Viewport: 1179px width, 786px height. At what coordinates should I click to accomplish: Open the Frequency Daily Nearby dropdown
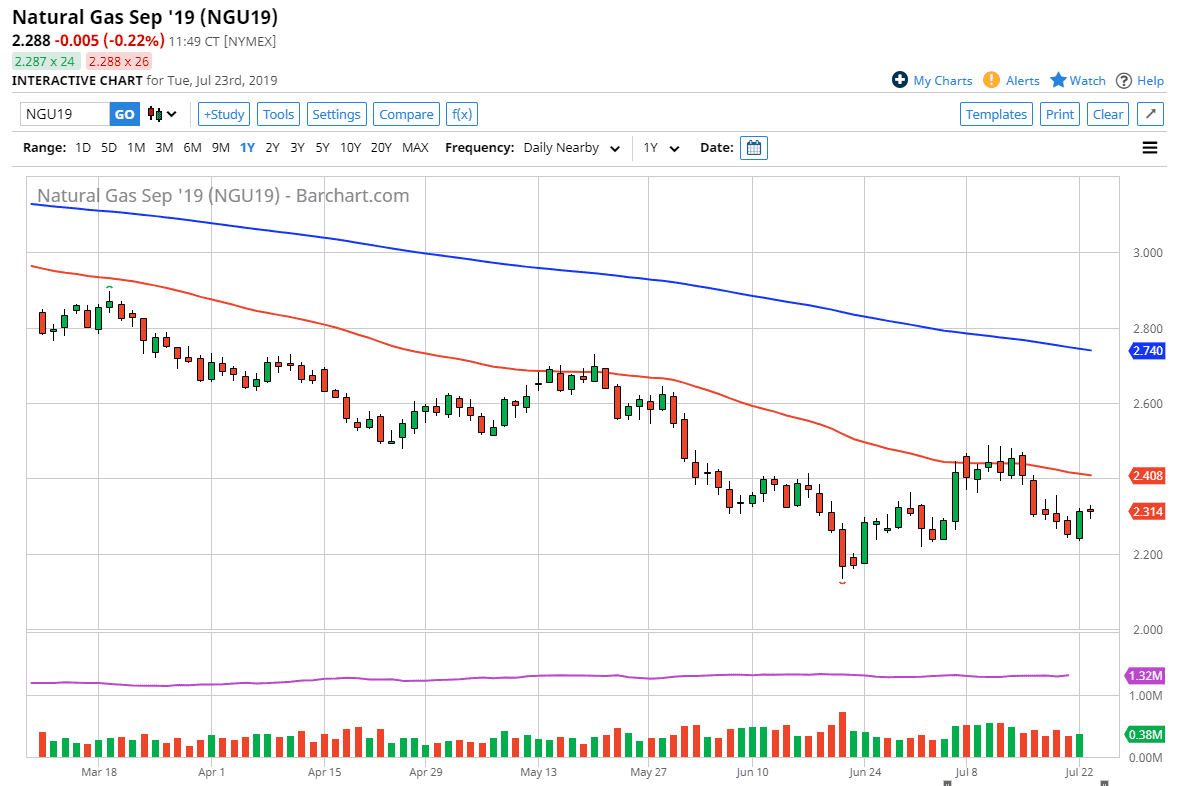(571, 148)
